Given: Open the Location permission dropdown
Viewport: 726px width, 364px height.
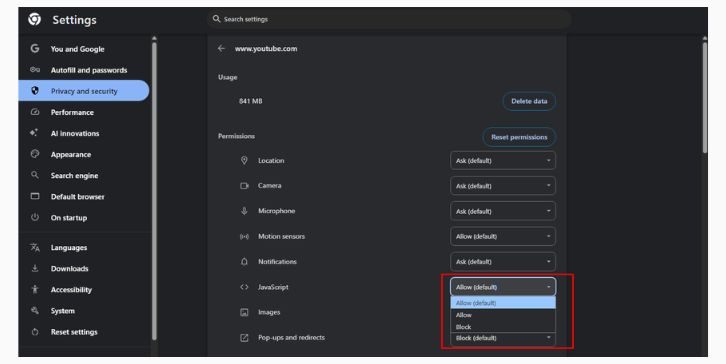Looking at the screenshot, I should [x=503, y=160].
